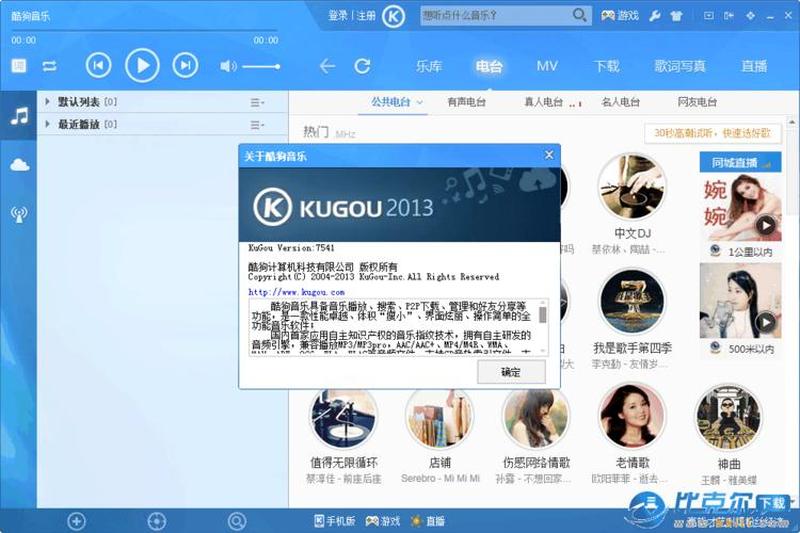Screen dimensions: 800x533
Task: Open the 老情歌 station thumbnail
Action: pos(632,417)
